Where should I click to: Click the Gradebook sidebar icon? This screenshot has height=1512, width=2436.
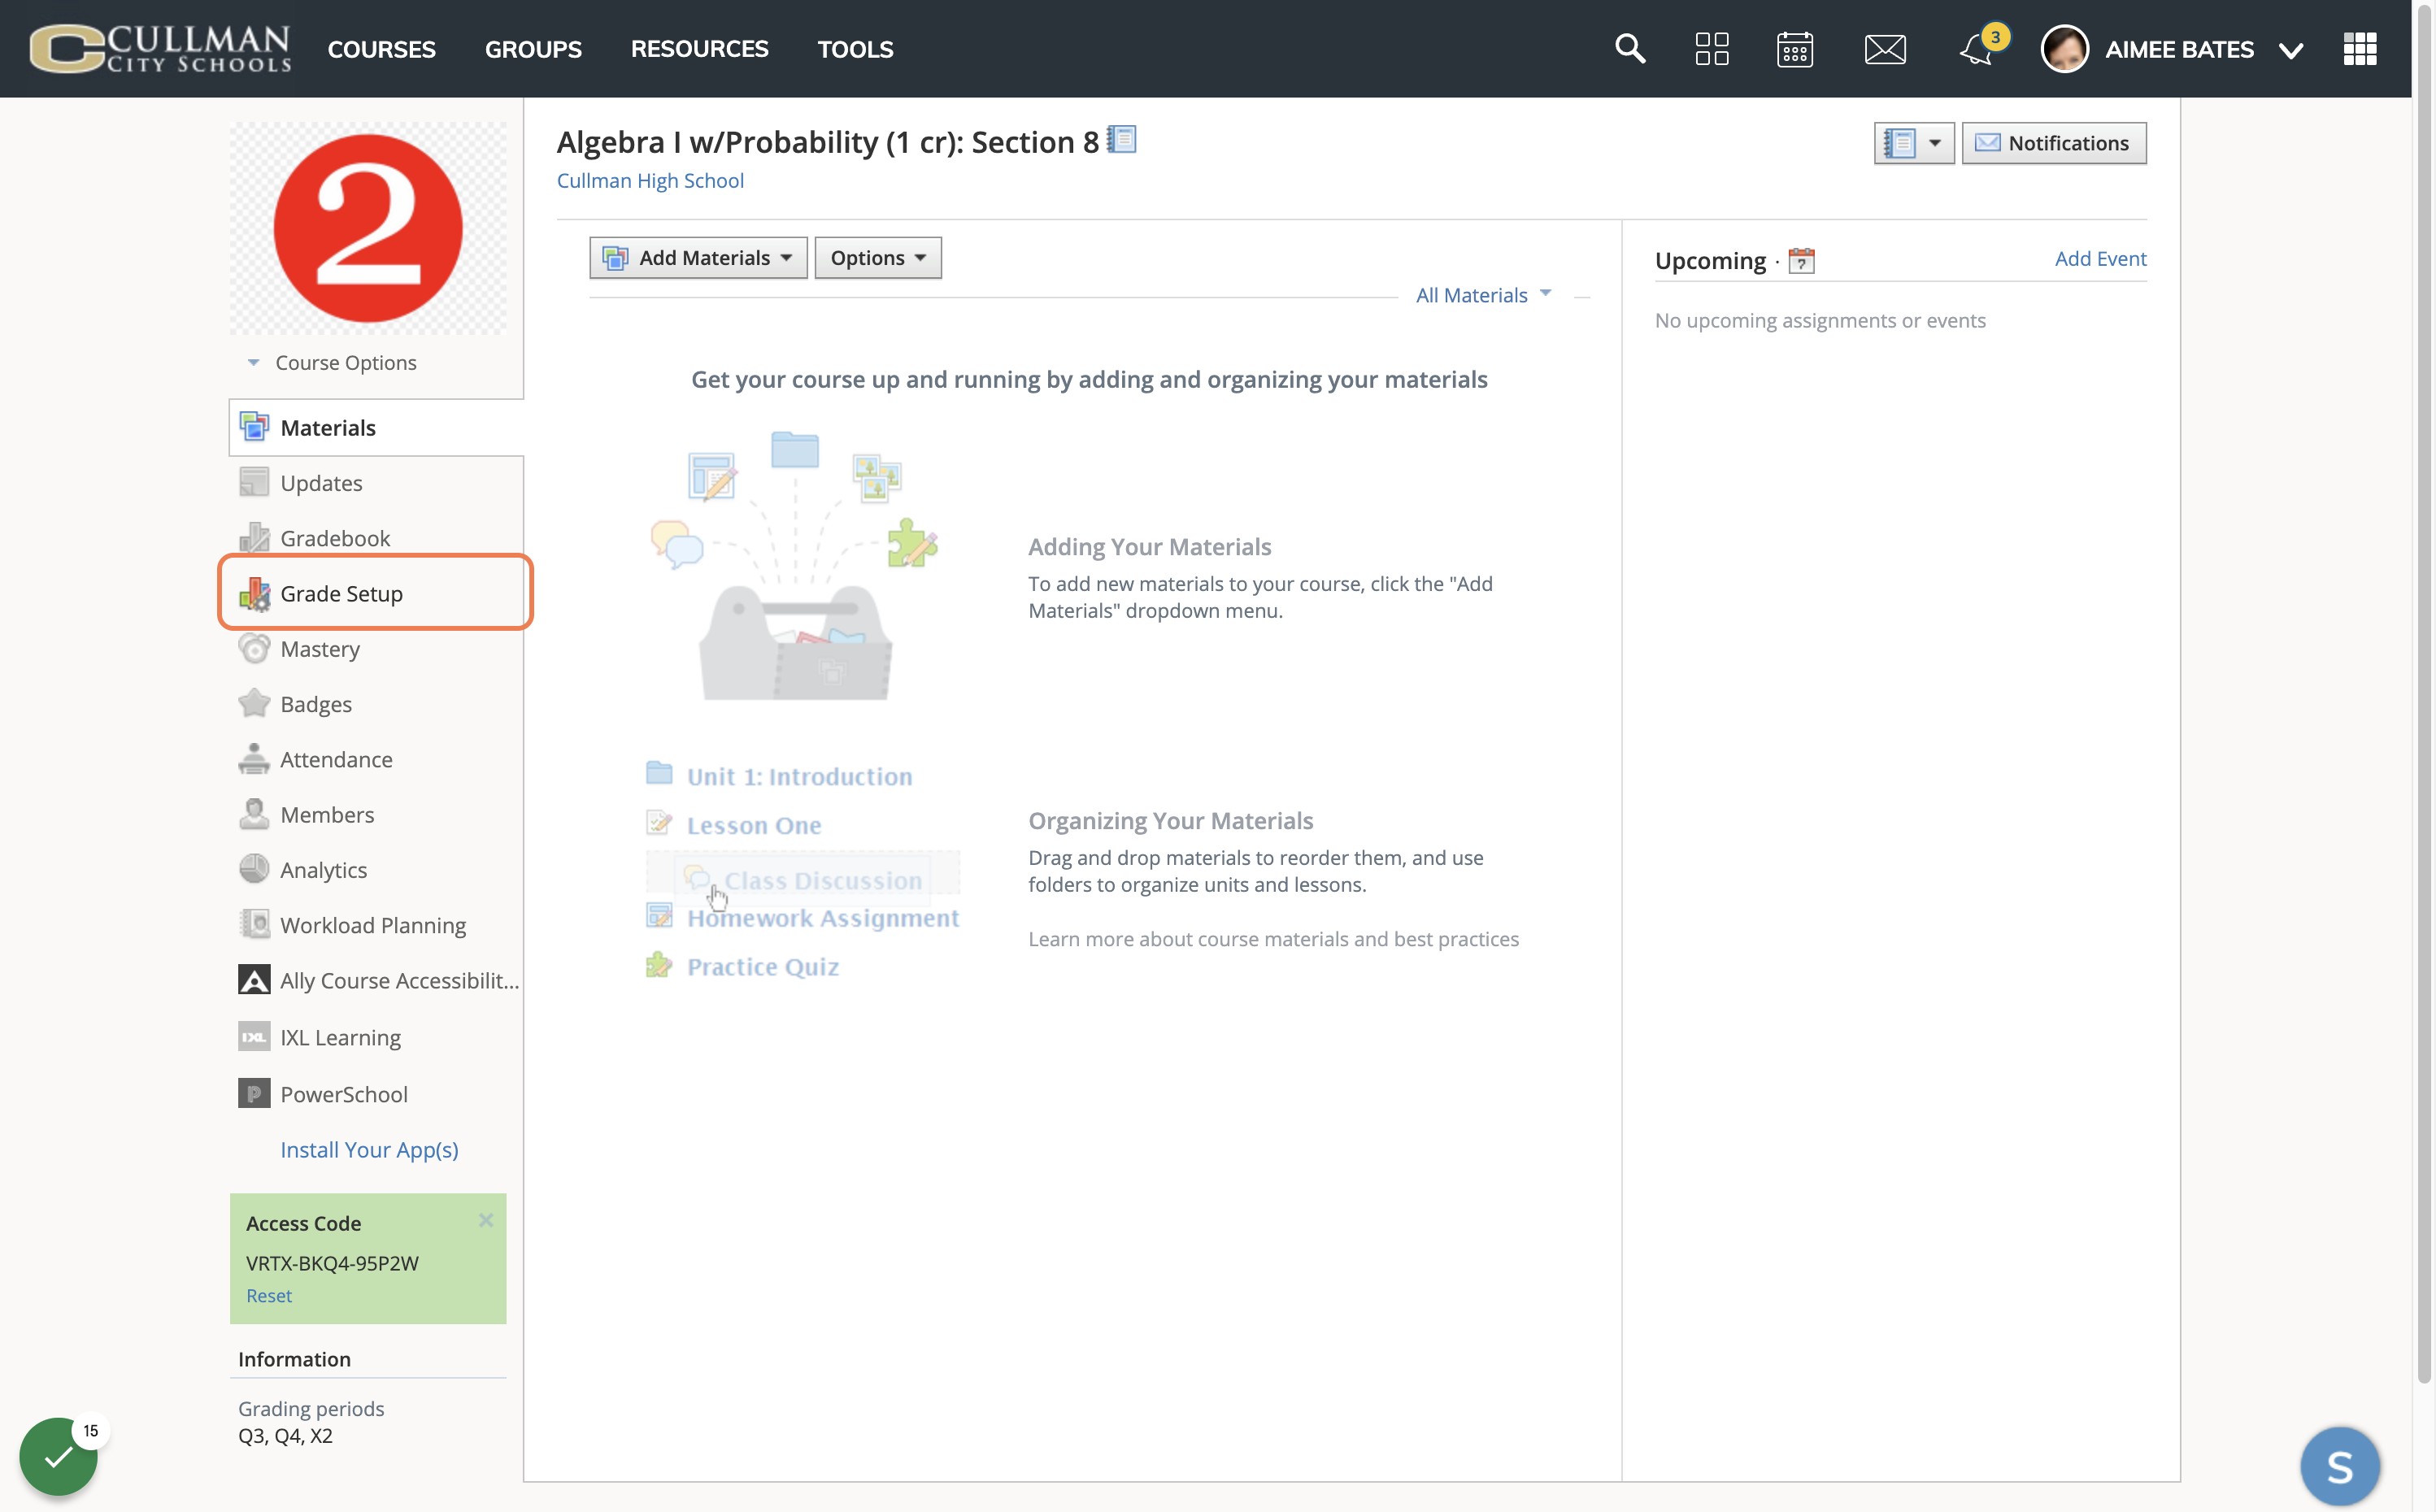coord(254,538)
